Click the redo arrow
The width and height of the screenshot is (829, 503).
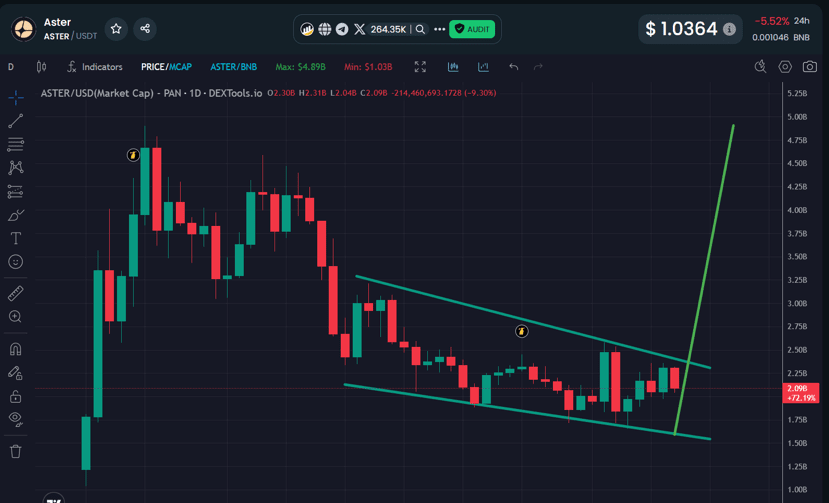[x=538, y=67]
